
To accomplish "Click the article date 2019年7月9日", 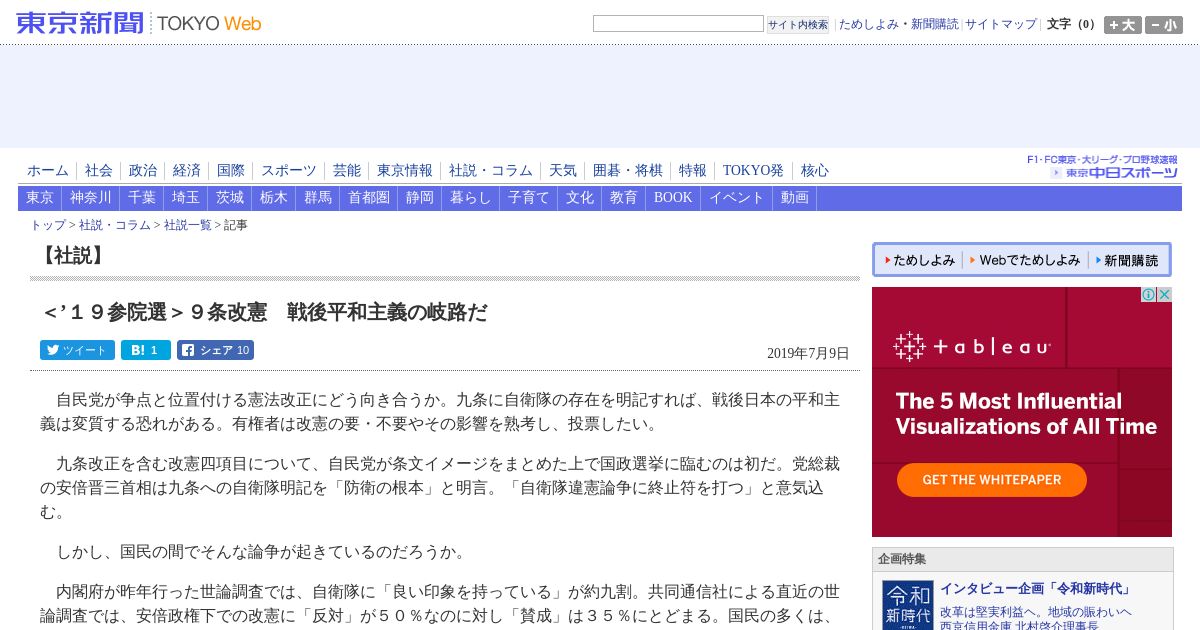I will point(808,353).
